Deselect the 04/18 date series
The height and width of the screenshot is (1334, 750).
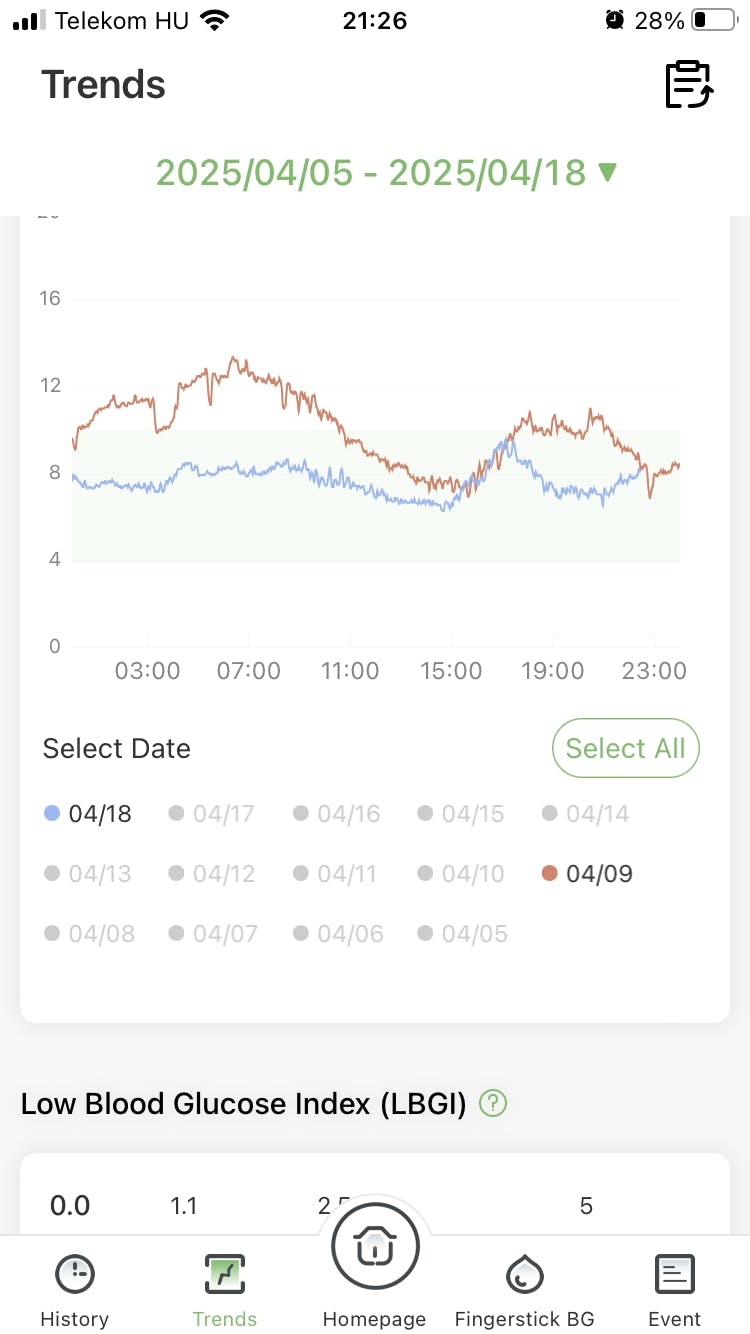88,814
